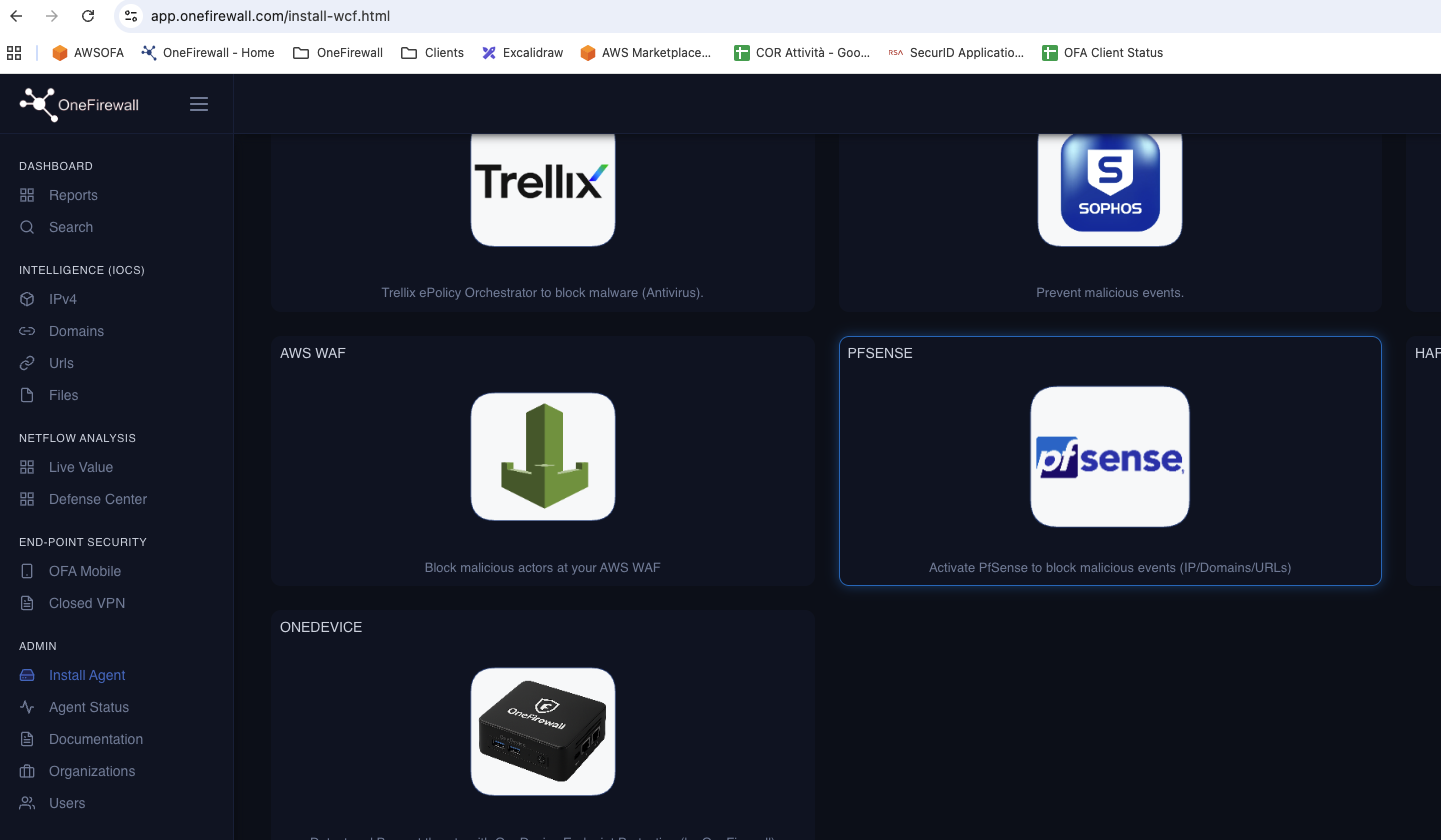Click 'Prevent malicious events.' text
The image size is (1441, 840).
[1110, 293]
